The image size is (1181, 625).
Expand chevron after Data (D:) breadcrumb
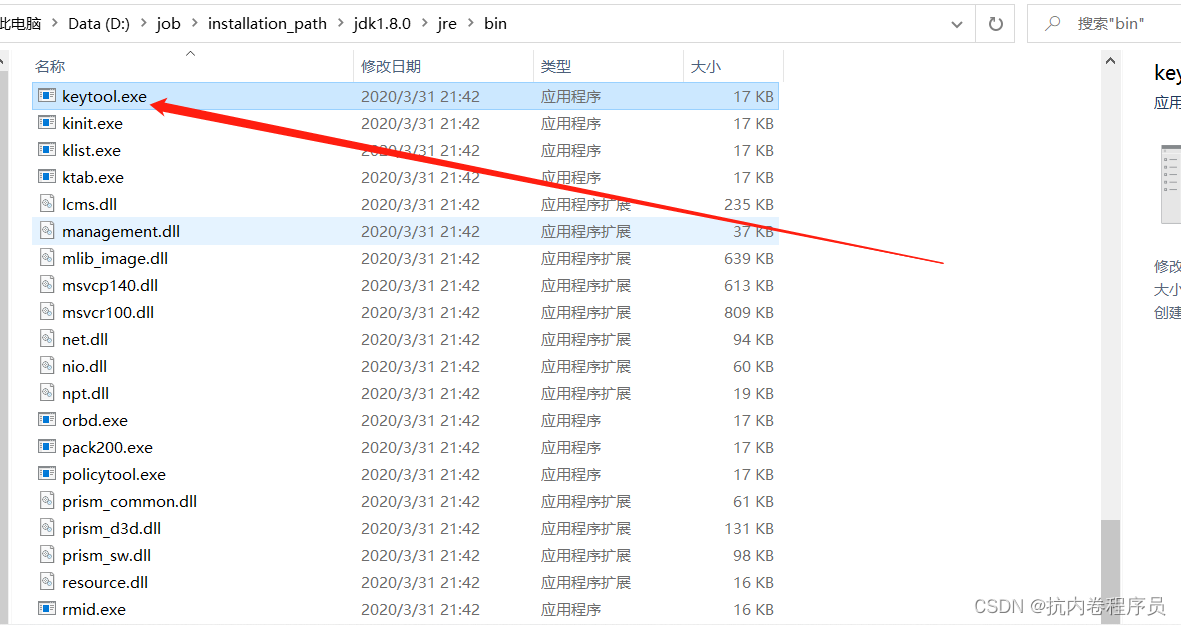pos(144,24)
